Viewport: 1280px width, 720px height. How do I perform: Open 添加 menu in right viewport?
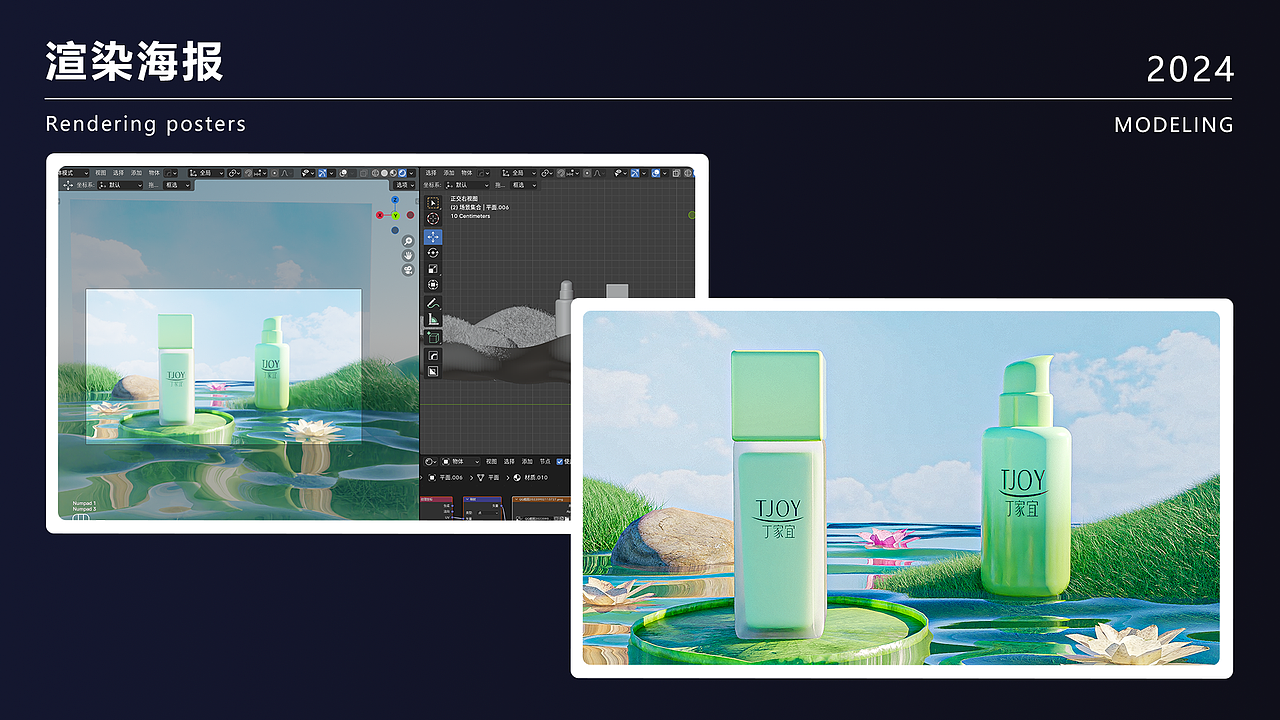click(449, 173)
